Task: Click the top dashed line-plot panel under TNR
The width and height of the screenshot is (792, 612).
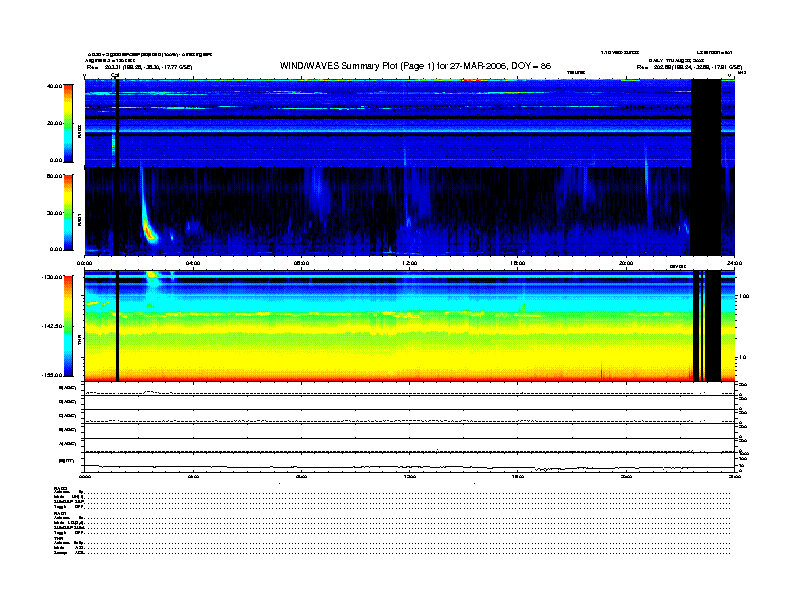Action: [x=410, y=390]
